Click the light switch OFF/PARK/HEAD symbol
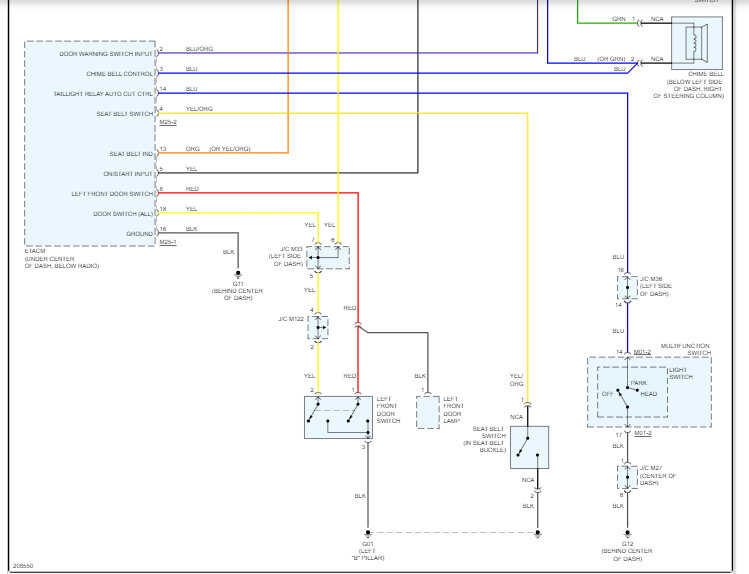This screenshot has height=574, width=749. [x=632, y=393]
